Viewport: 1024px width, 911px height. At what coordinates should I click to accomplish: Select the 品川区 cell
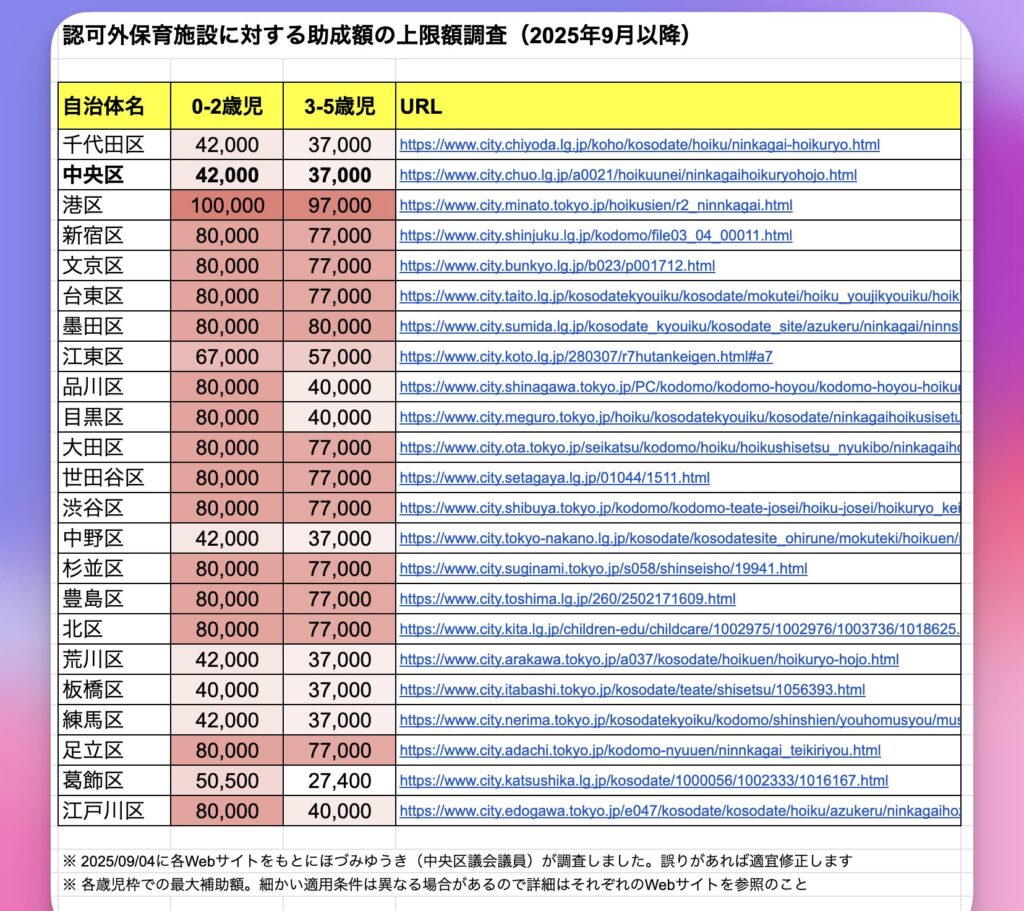tap(114, 387)
